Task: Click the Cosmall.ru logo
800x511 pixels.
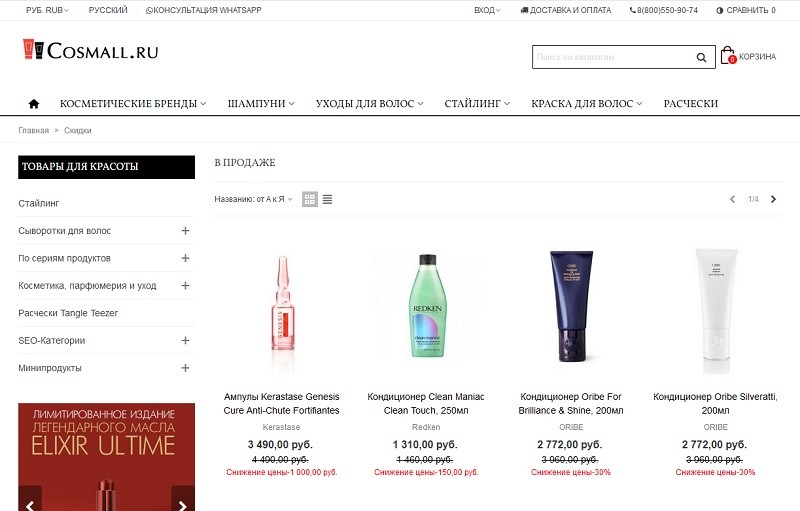Action: pyautogui.click(x=91, y=50)
